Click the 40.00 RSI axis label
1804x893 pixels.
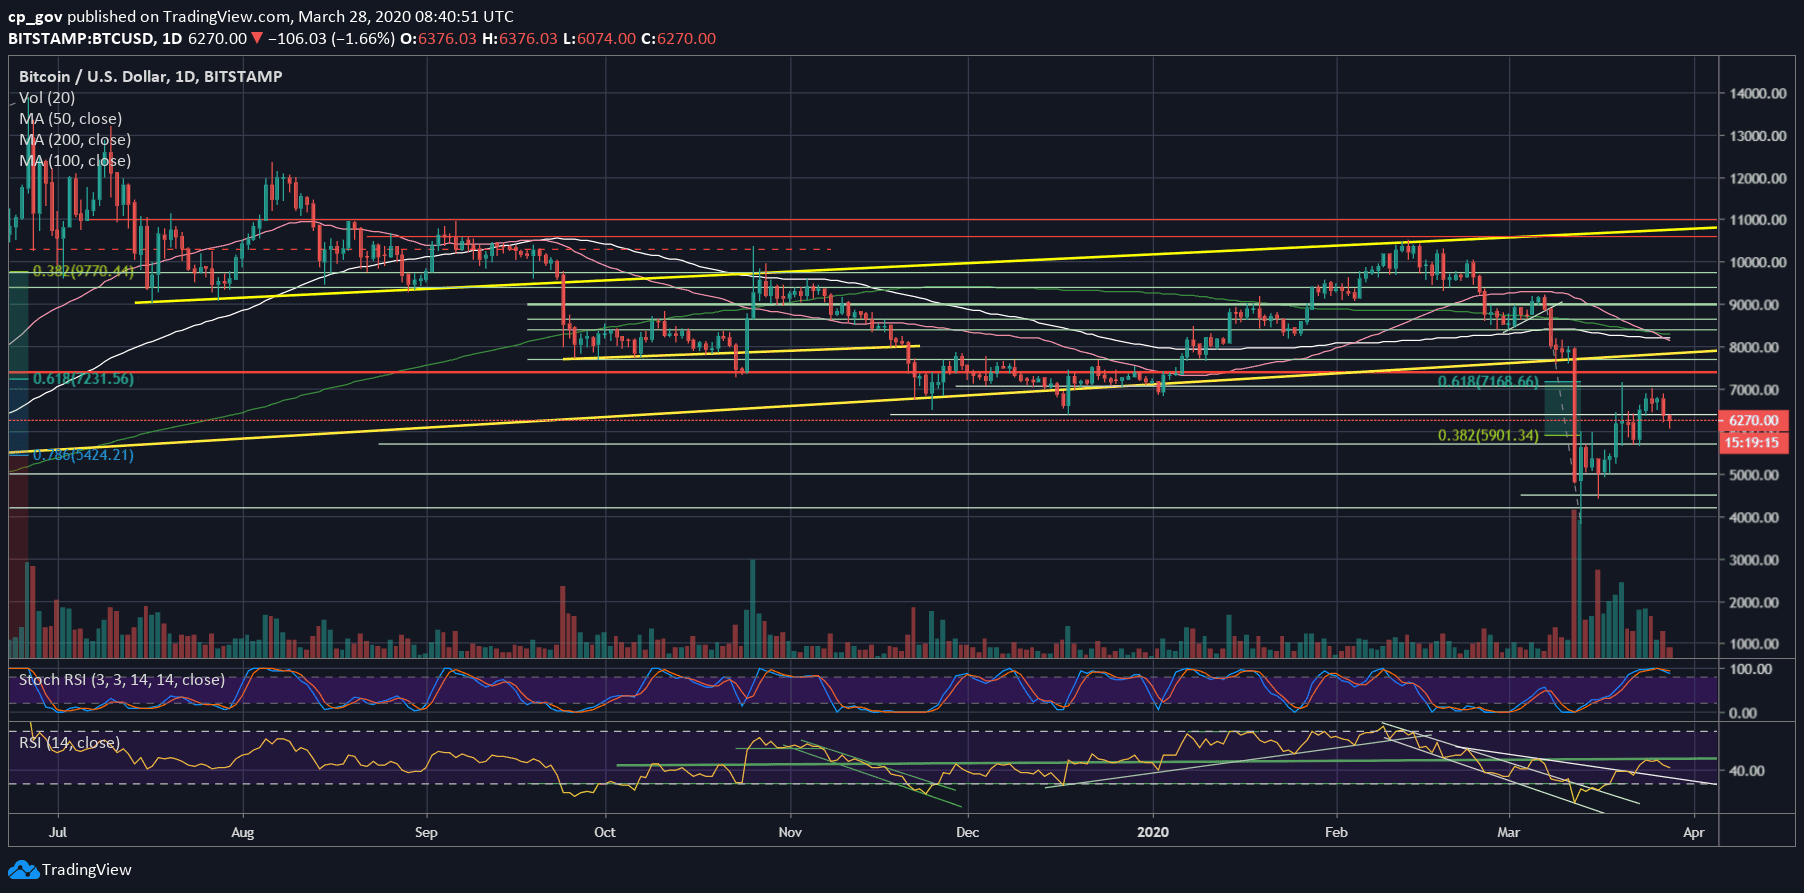1747,771
